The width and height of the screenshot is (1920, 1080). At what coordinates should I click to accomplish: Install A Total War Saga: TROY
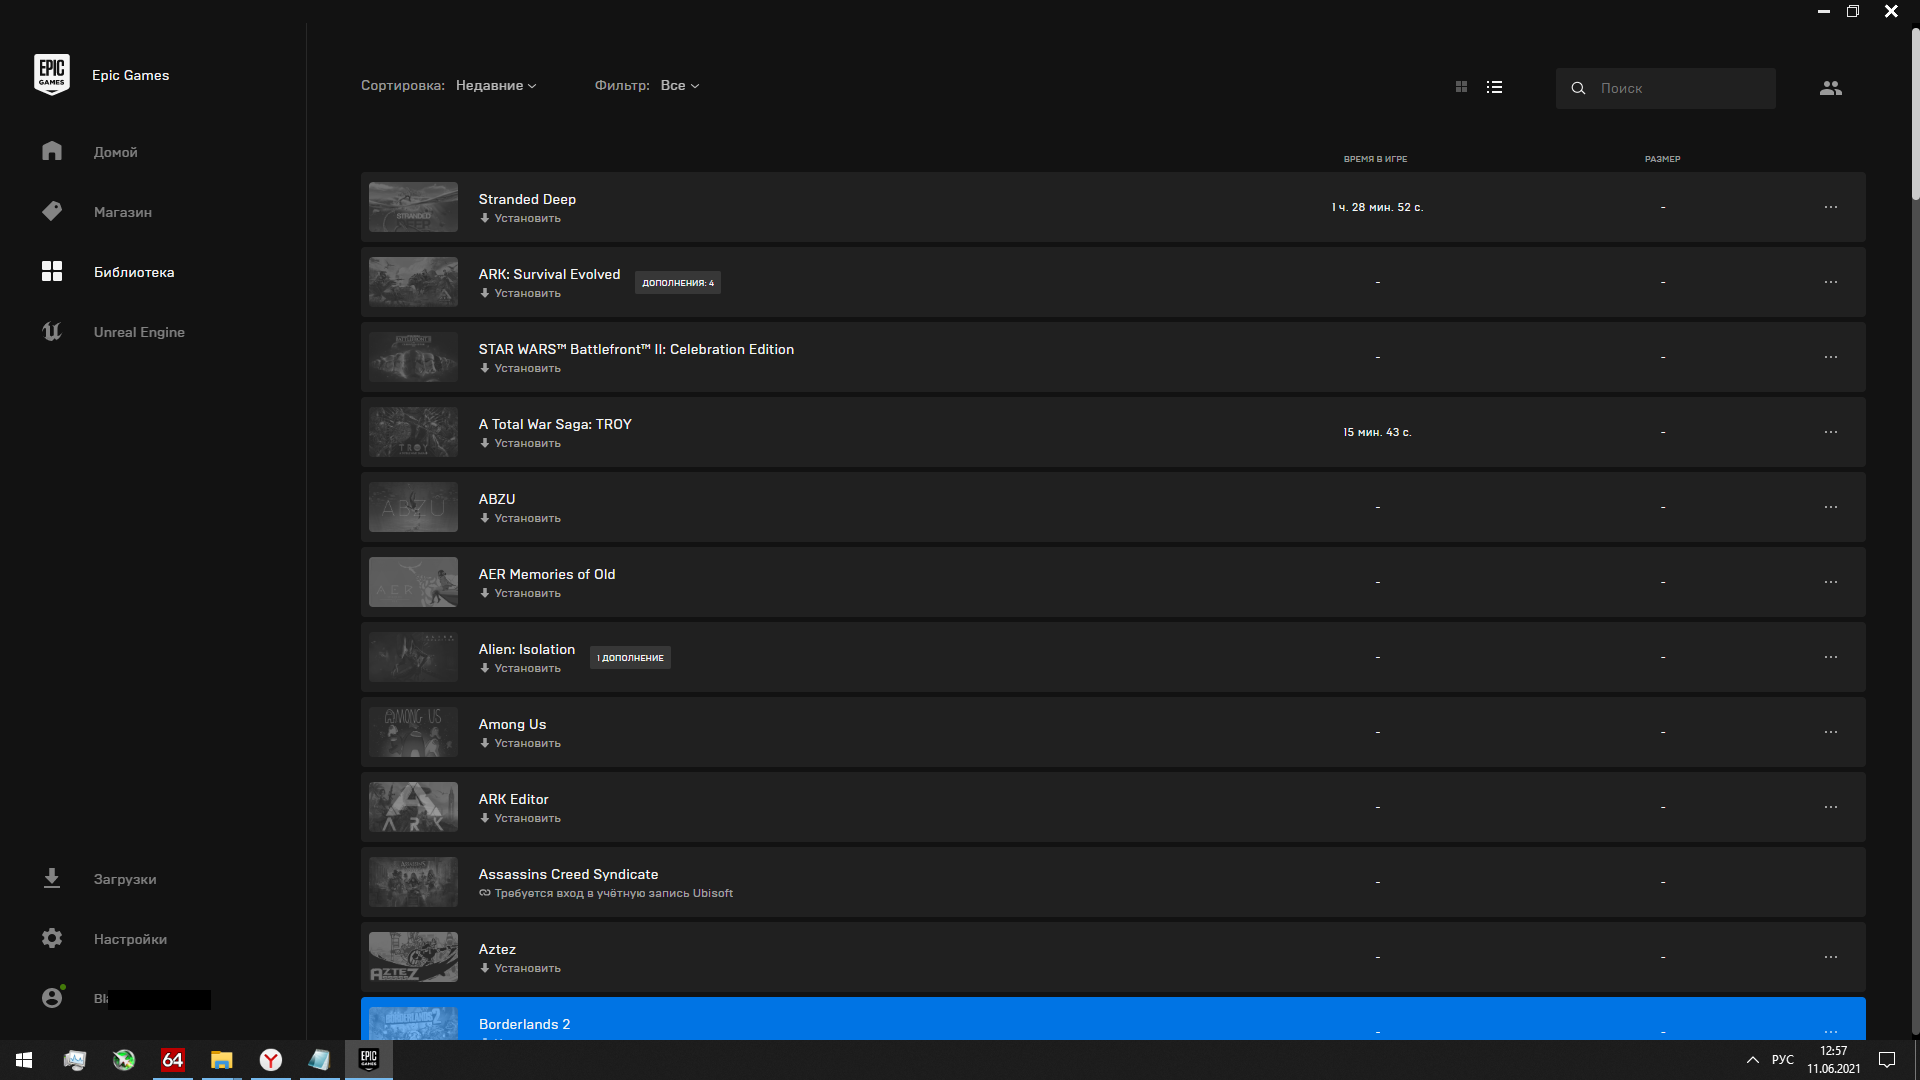coord(520,444)
